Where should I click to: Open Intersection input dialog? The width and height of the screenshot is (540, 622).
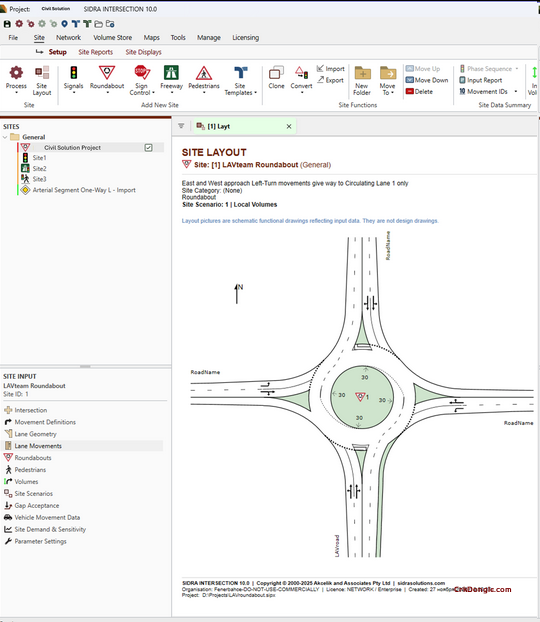(x=31, y=410)
